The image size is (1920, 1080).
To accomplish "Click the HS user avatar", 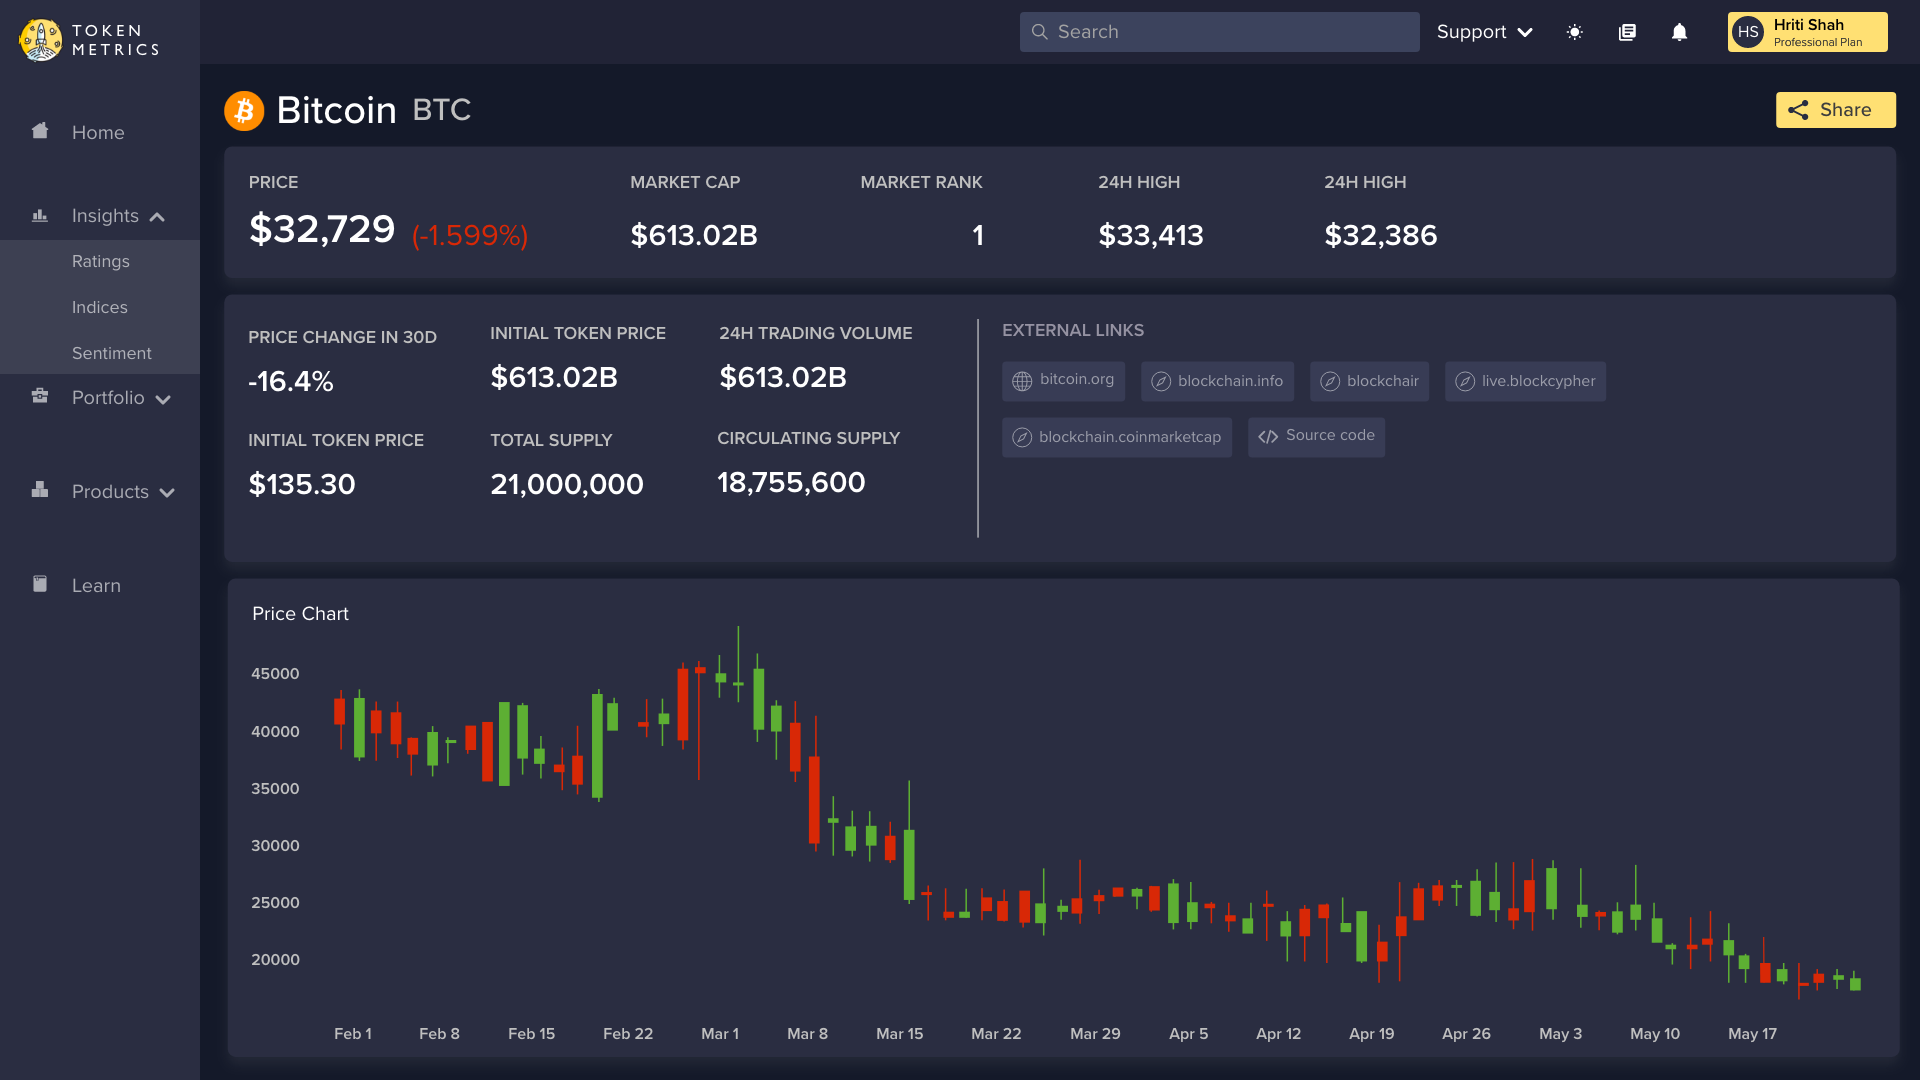I will click(x=1748, y=32).
